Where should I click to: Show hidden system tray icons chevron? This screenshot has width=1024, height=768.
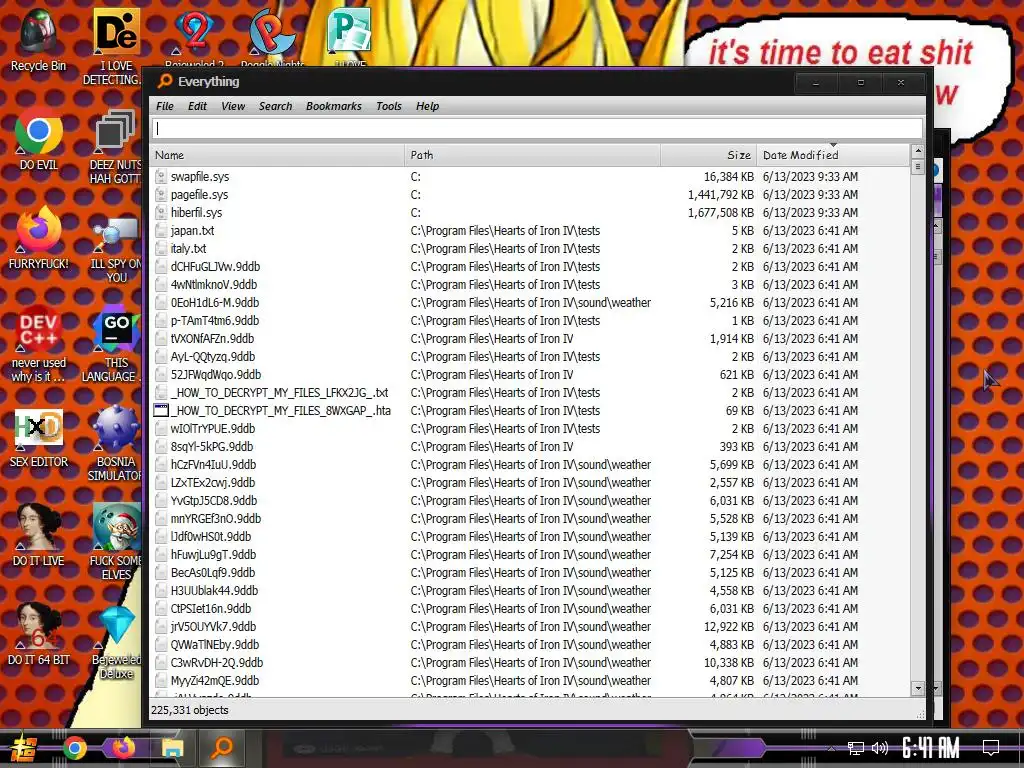click(x=831, y=748)
